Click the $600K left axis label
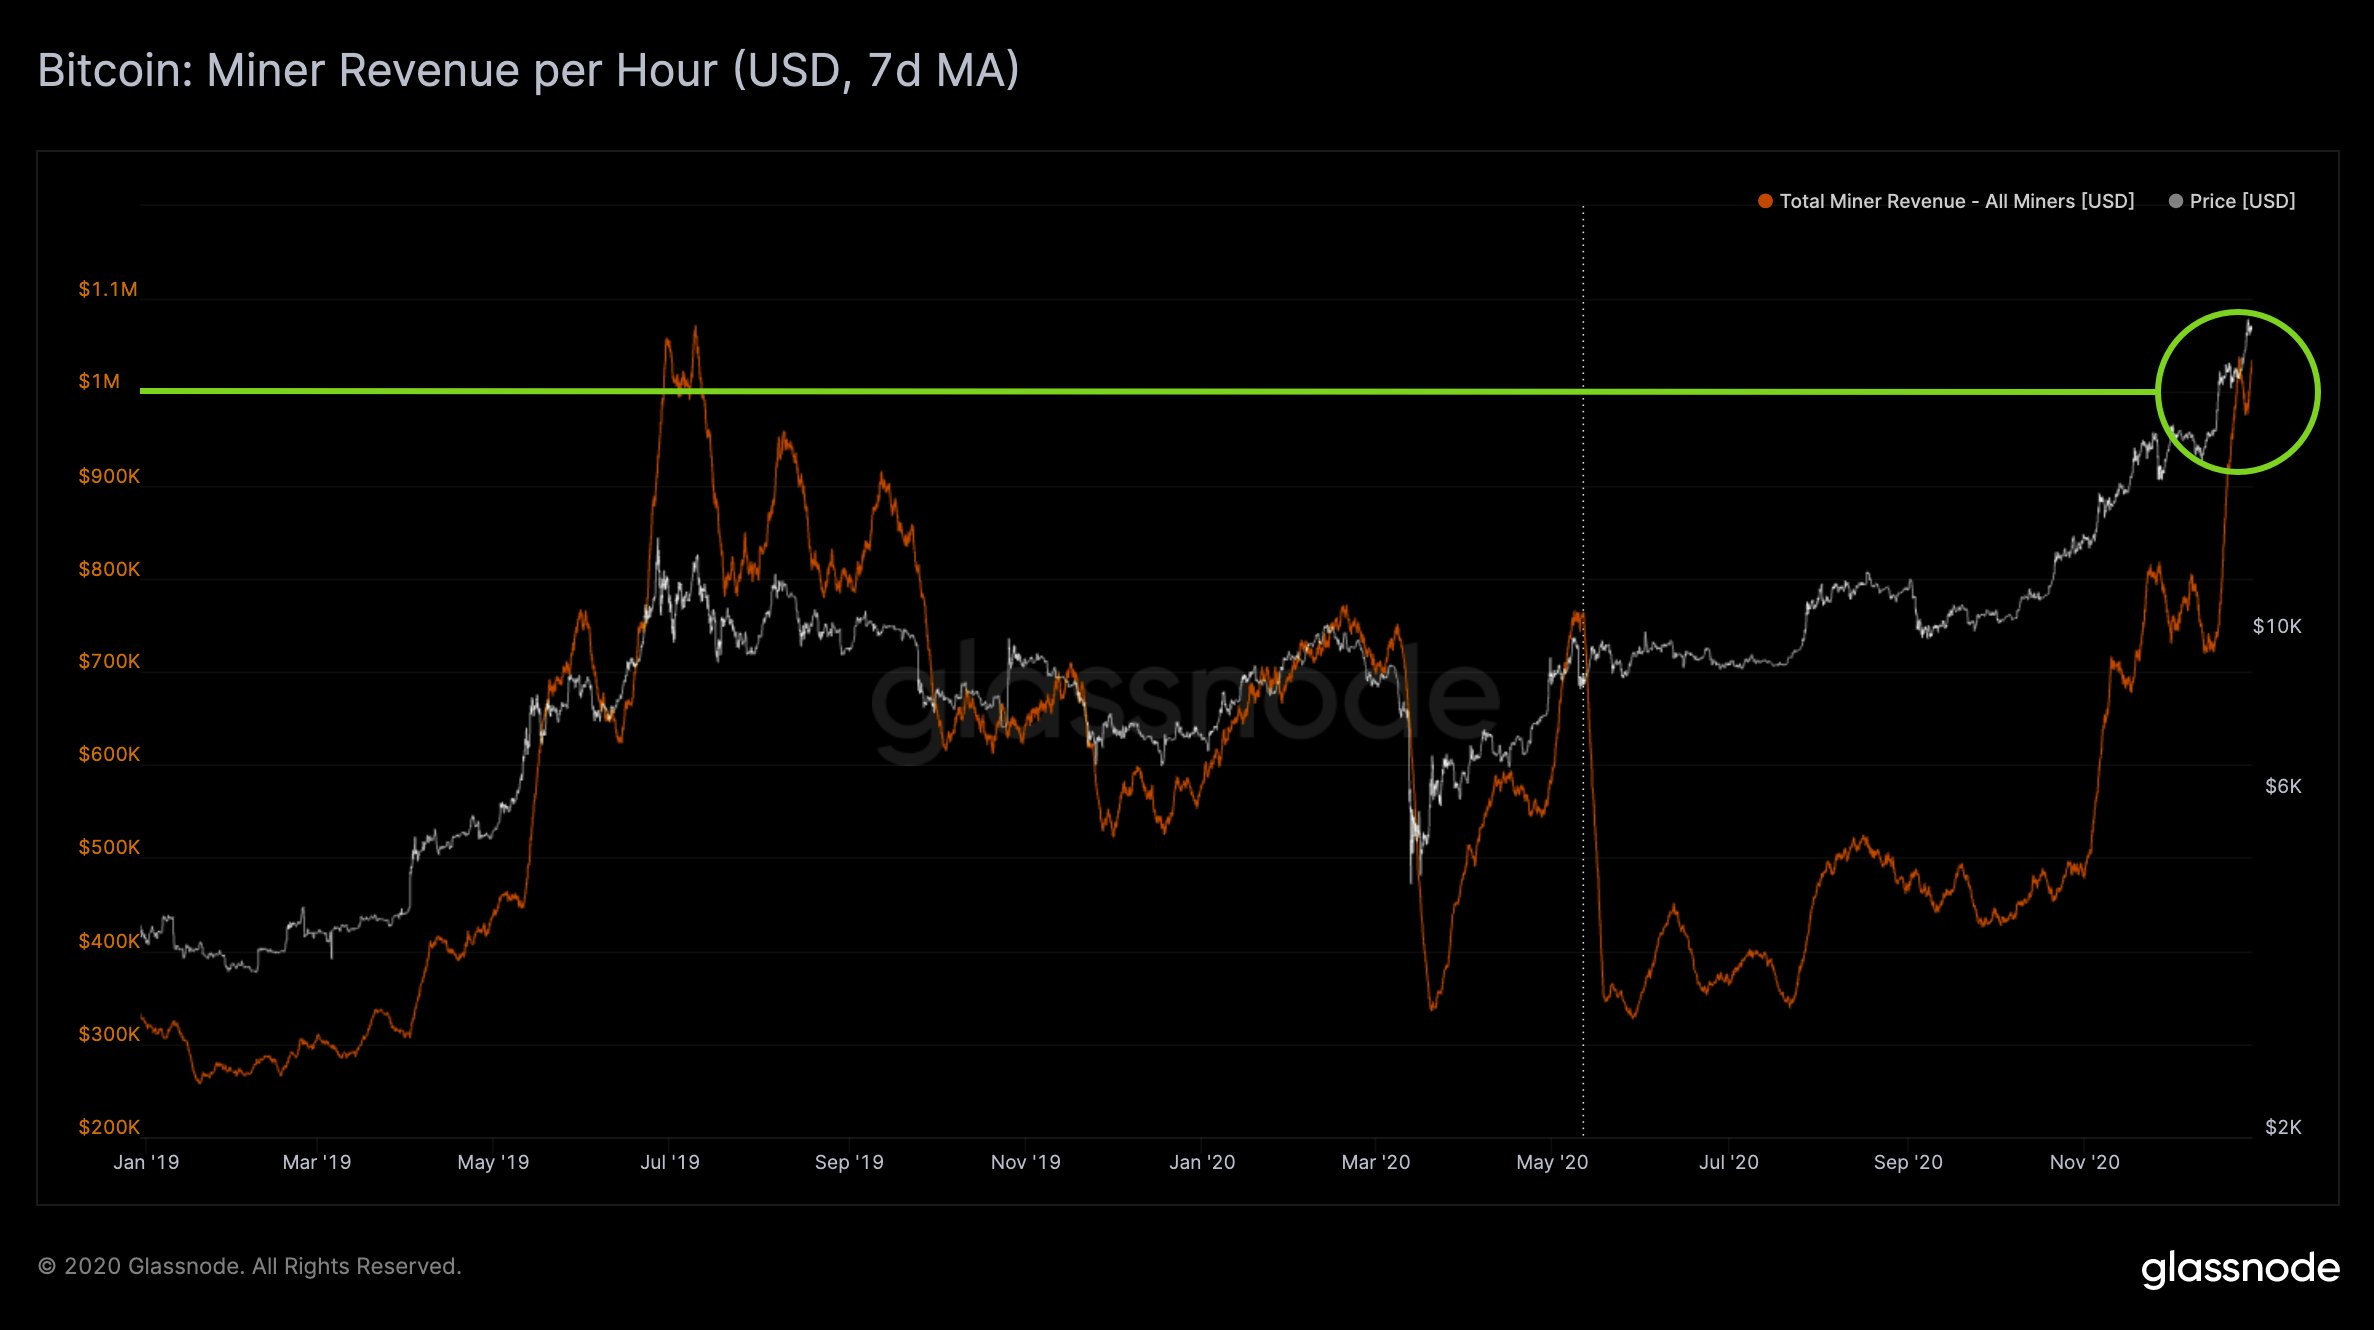This screenshot has width=2374, height=1330. tap(109, 754)
